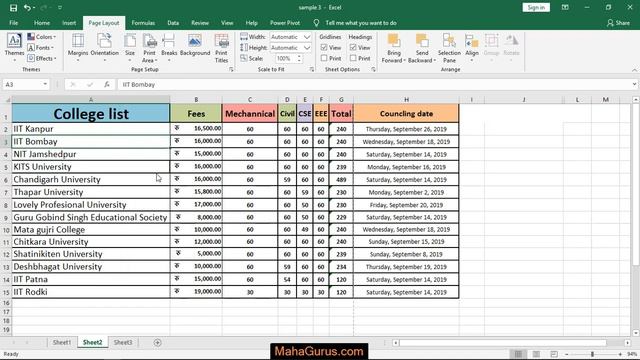Select cell containing Chandigarh University
The width and height of the screenshot is (640, 360).
point(91,180)
